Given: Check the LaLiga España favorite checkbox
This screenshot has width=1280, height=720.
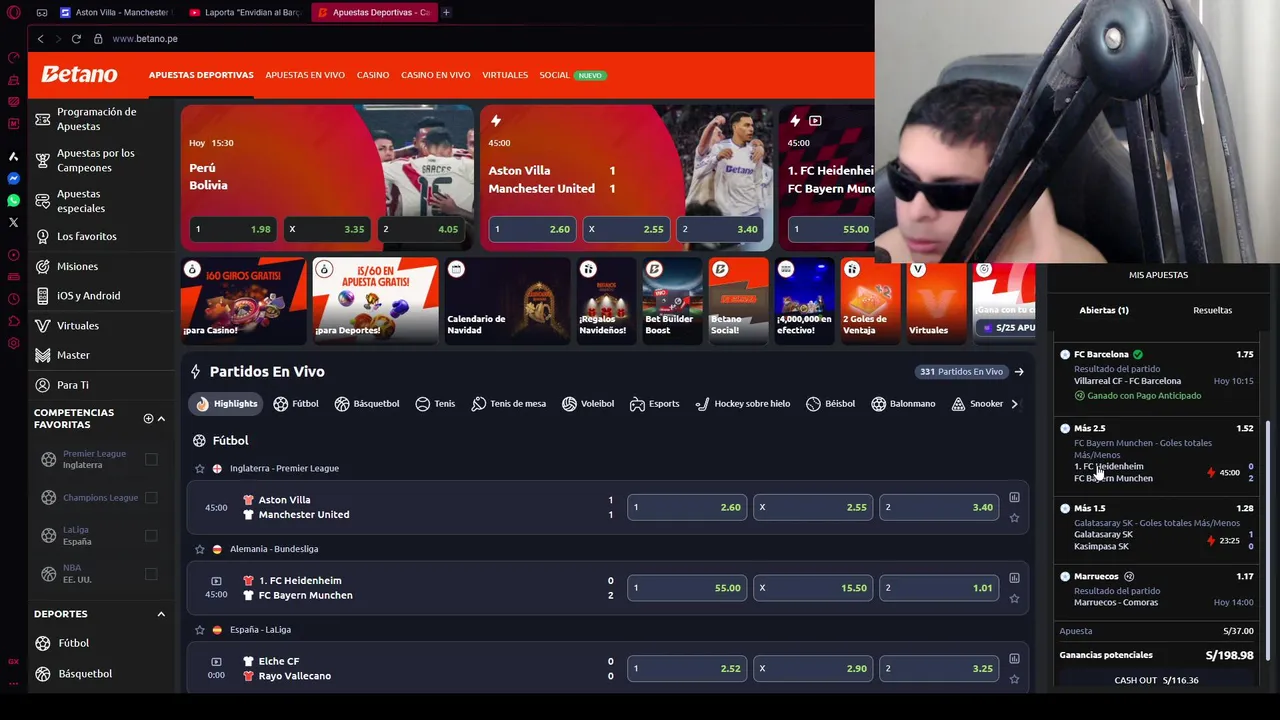Looking at the screenshot, I should 151,535.
